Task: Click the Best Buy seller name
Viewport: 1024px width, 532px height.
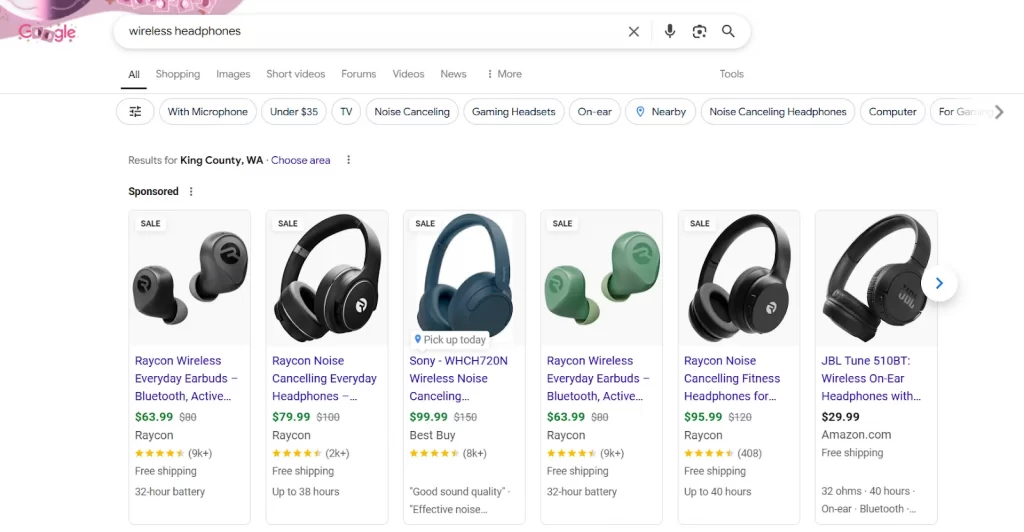Action: (x=432, y=435)
